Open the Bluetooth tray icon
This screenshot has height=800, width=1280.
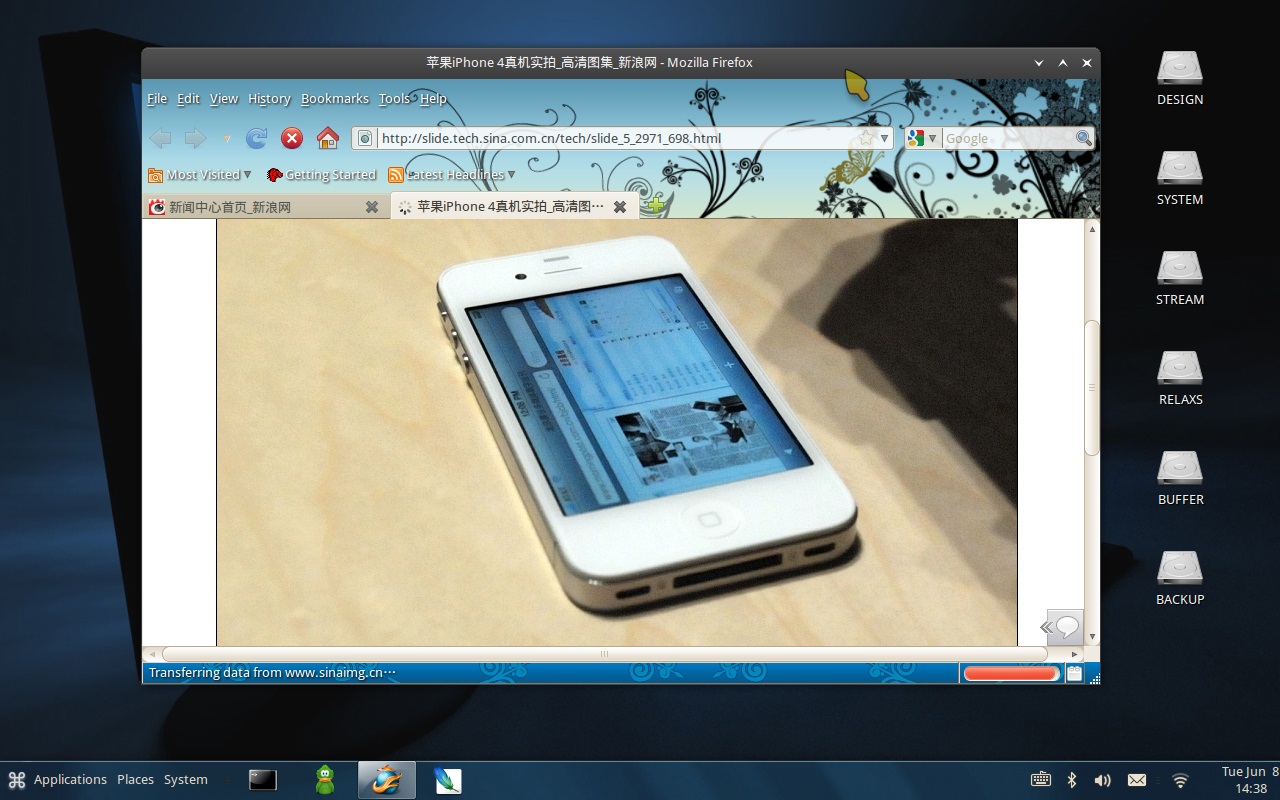pos(1072,780)
